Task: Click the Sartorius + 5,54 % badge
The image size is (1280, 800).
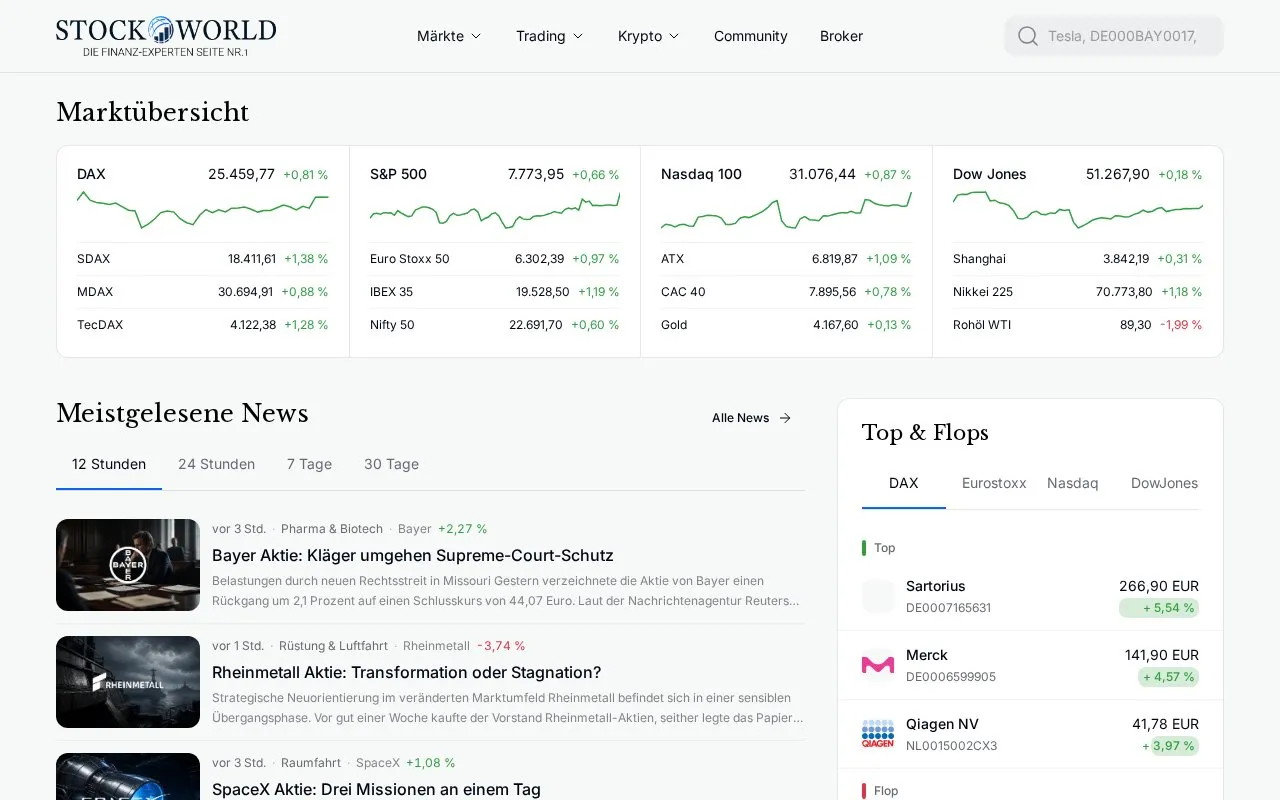Action: click(1159, 608)
